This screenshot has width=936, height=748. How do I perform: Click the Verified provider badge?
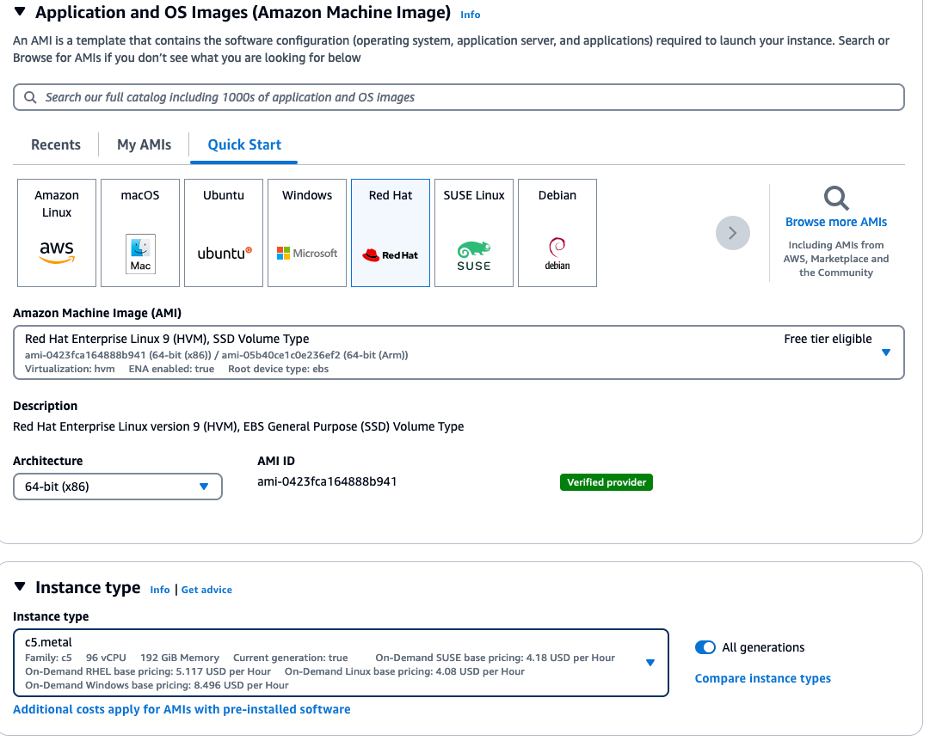pos(606,482)
